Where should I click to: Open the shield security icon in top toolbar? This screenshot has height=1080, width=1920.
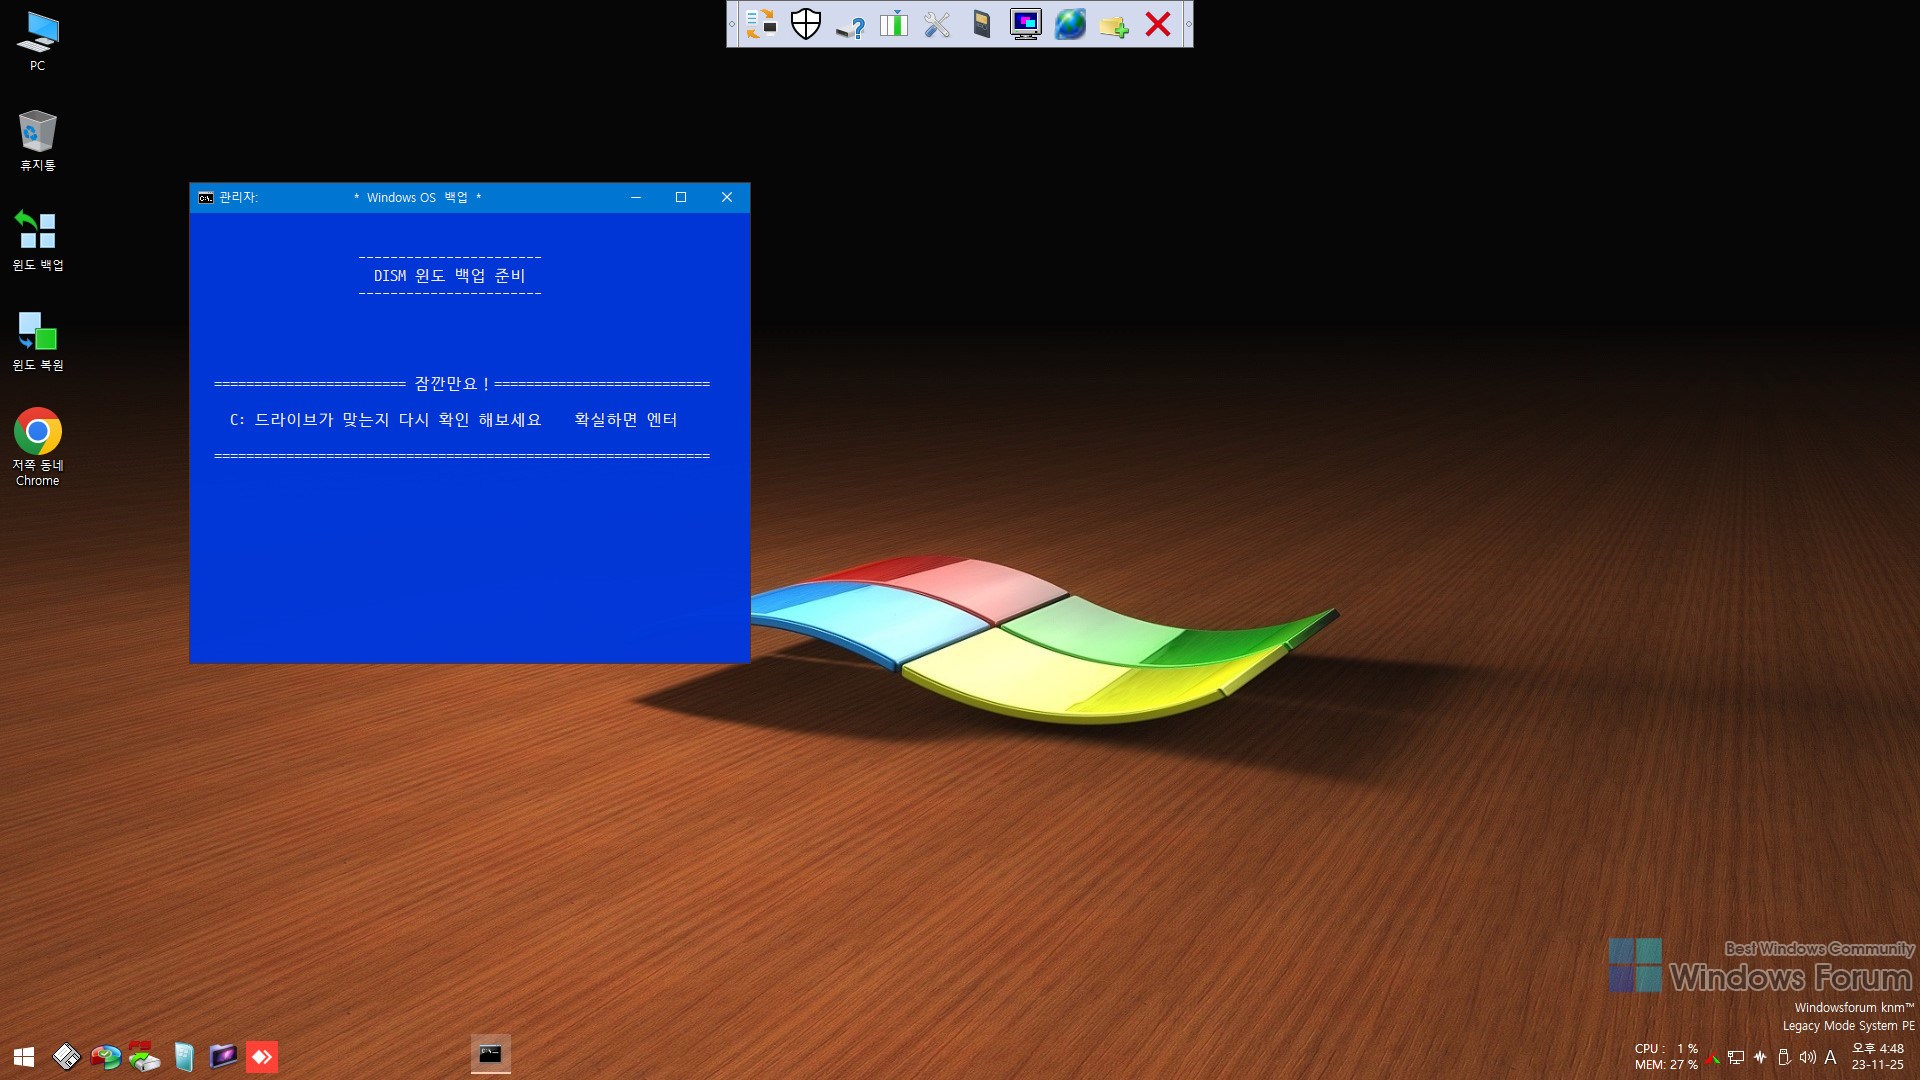pos(806,24)
